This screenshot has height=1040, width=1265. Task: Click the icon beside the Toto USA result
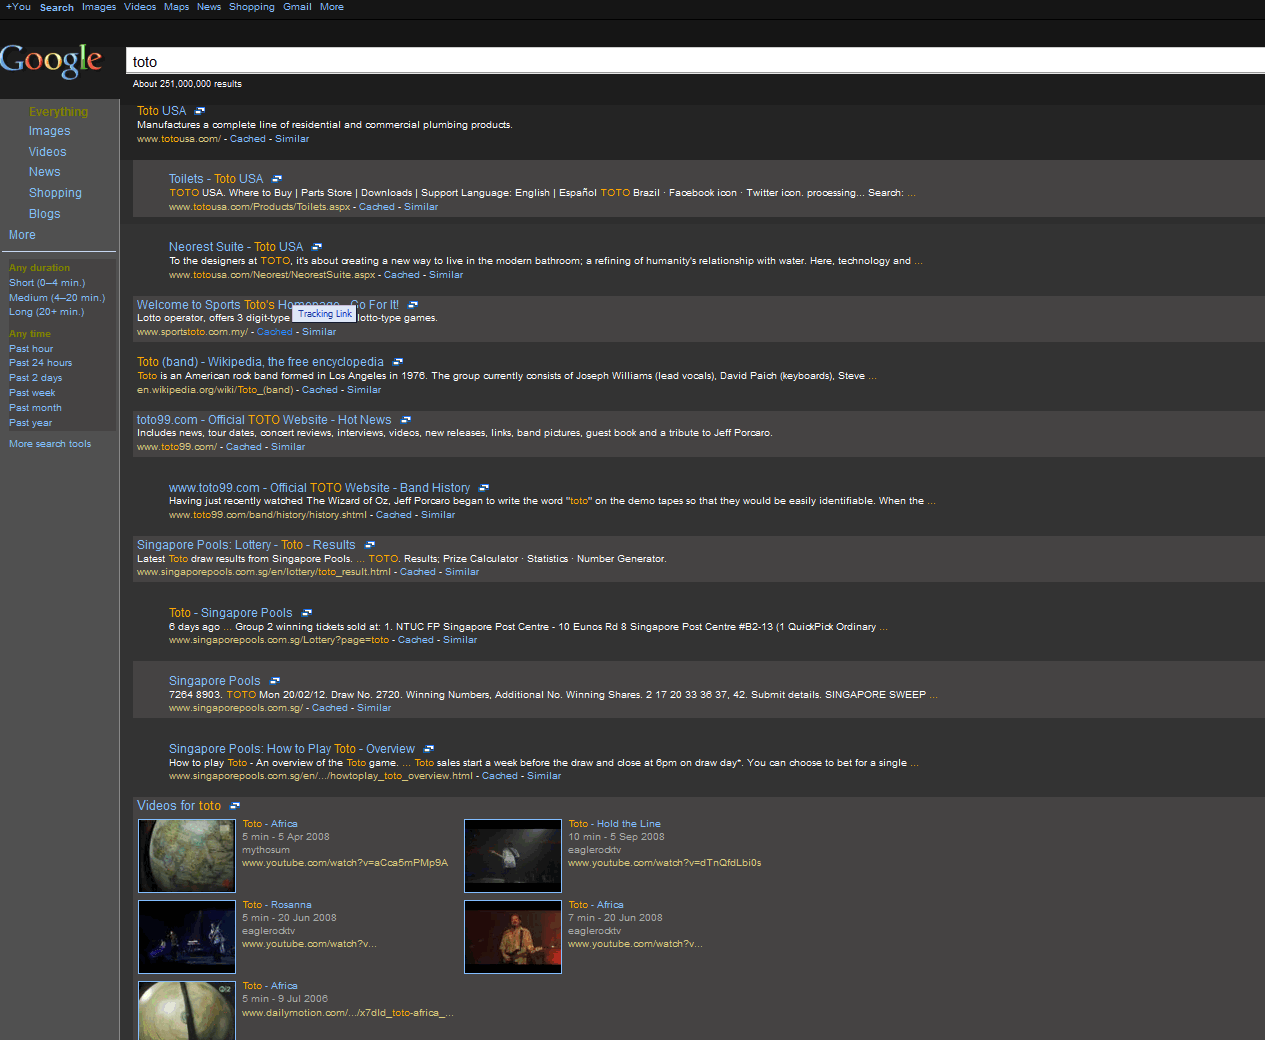click(199, 111)
